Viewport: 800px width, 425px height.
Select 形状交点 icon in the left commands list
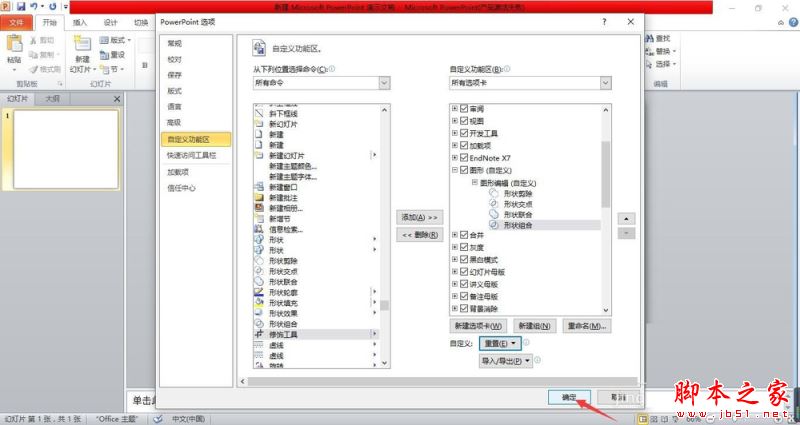259,271
